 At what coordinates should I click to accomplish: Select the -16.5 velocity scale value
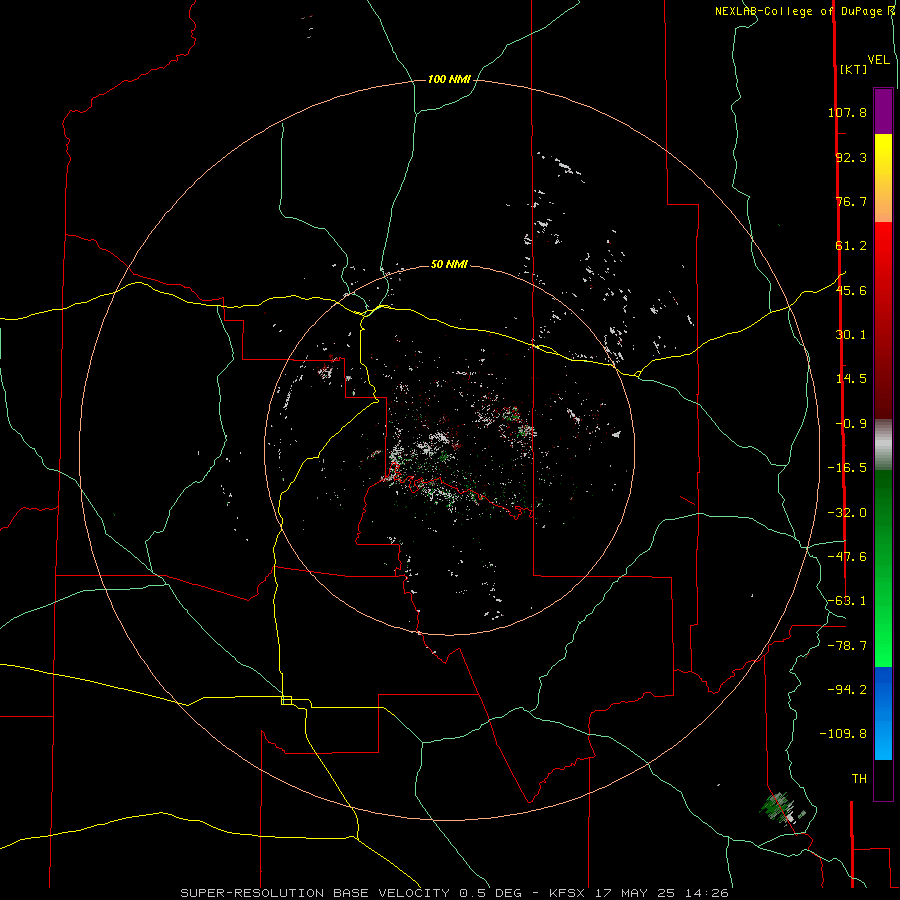[x=847, y=468]
